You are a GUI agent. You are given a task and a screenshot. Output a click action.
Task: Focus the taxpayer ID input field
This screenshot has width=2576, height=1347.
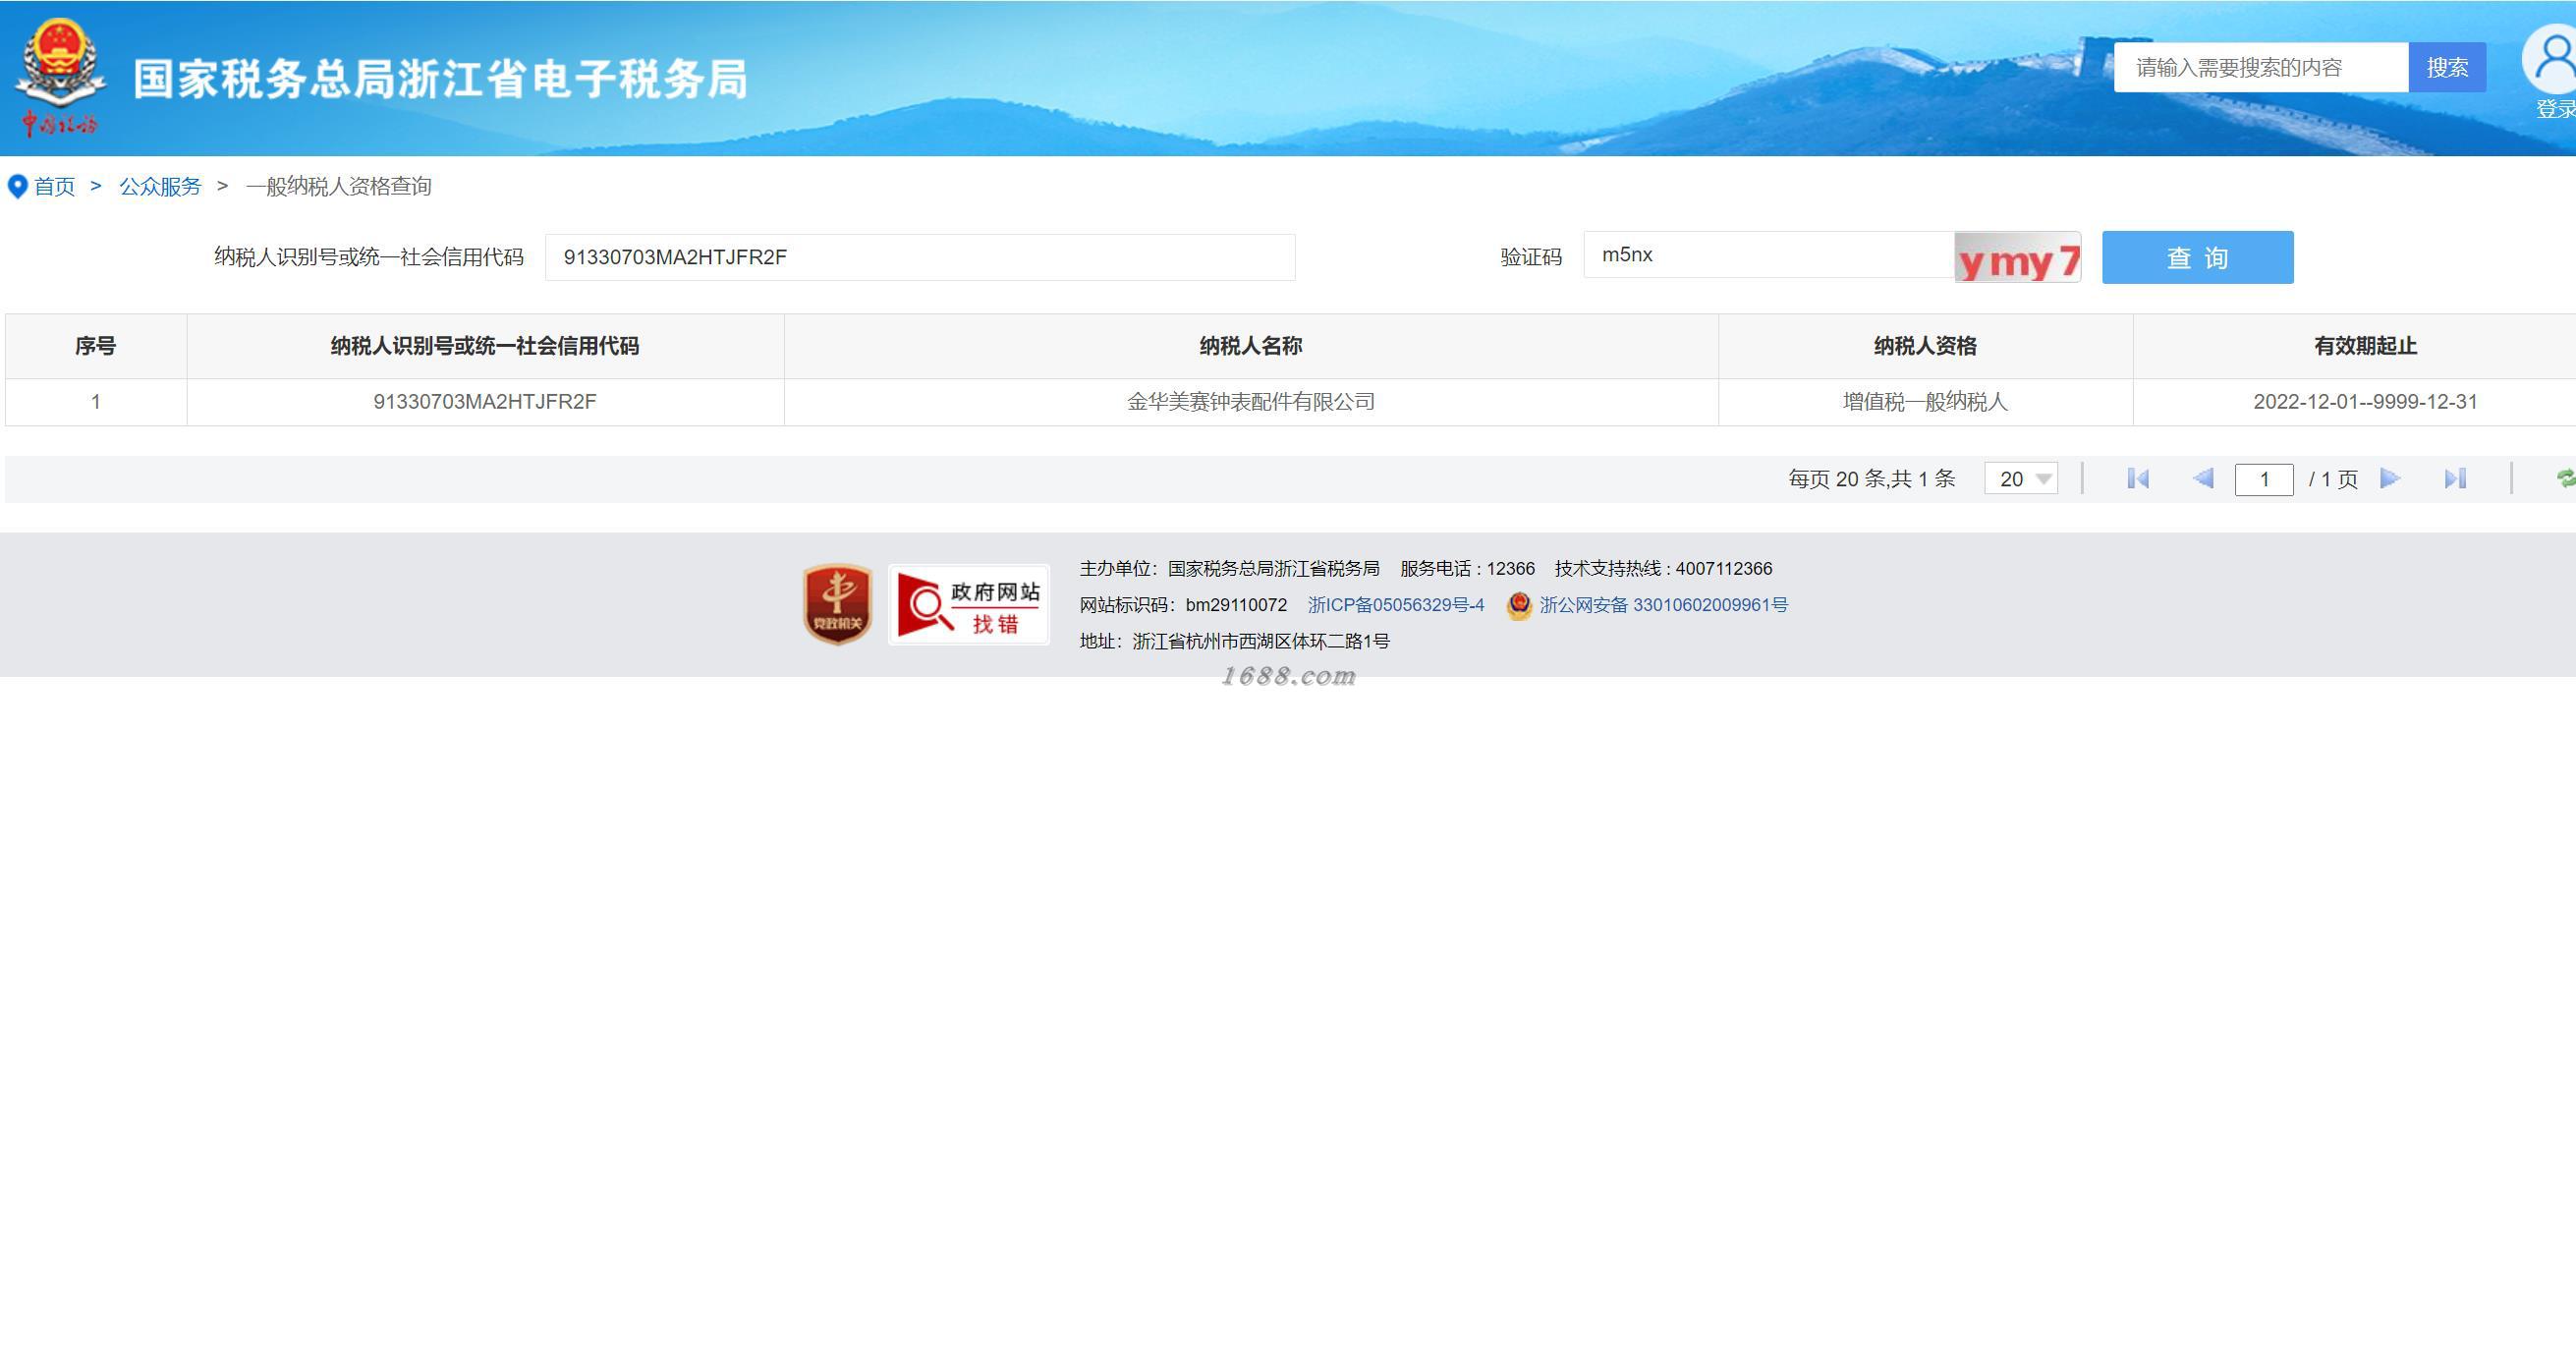click(x=919, y=258)
